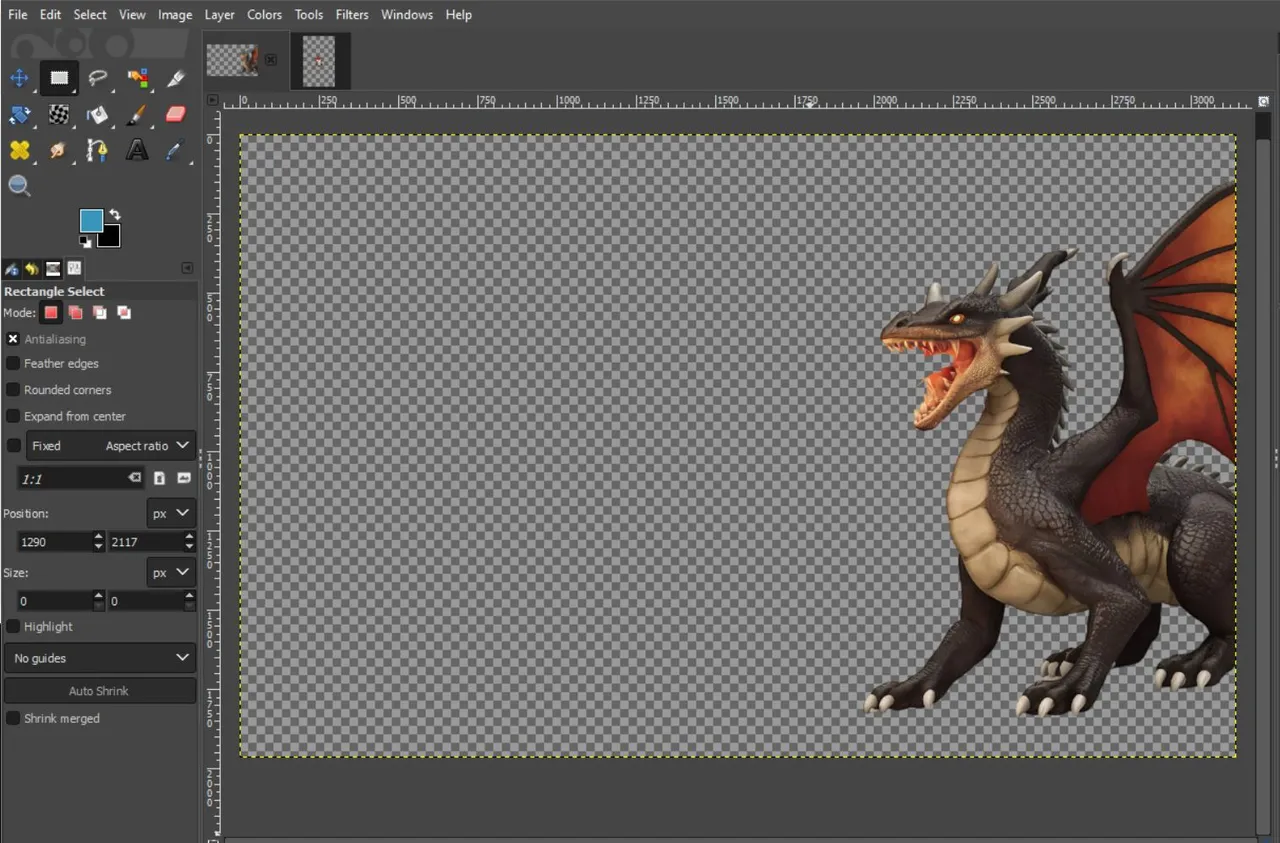Open the Windows menu
The image size is (1280, 843).
407,15
